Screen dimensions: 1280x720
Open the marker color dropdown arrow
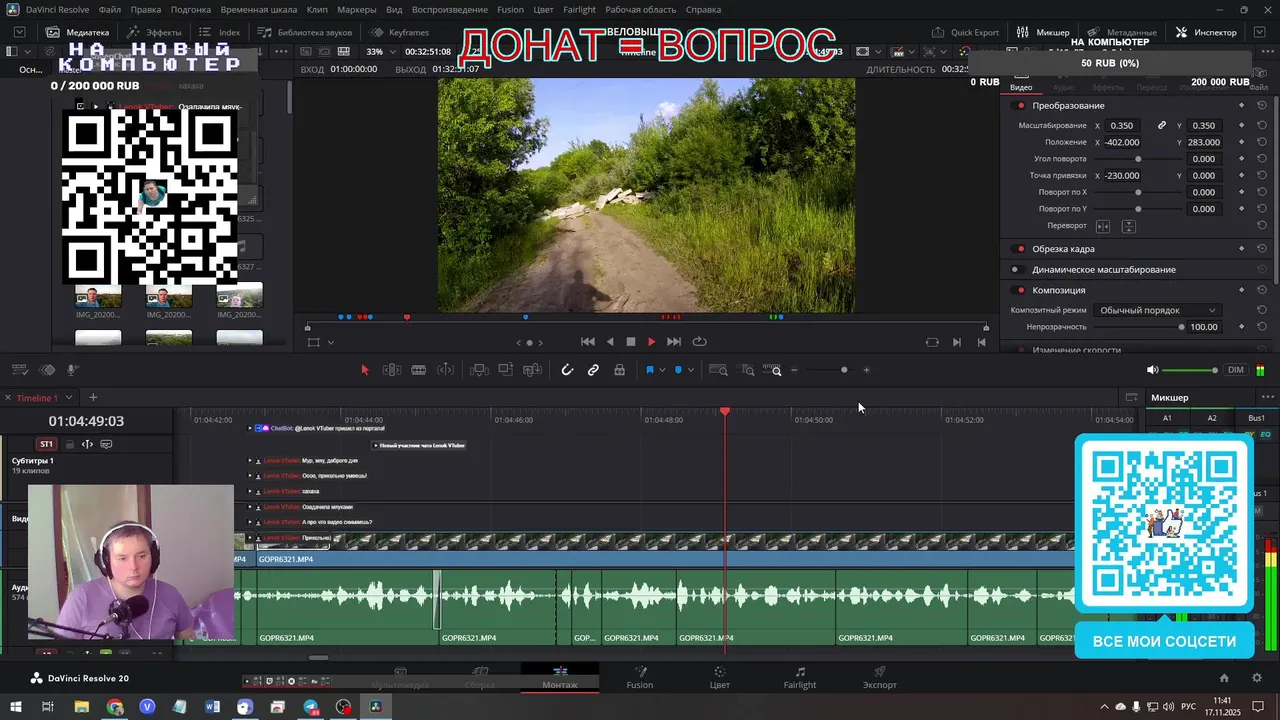(x=690, y=371)
